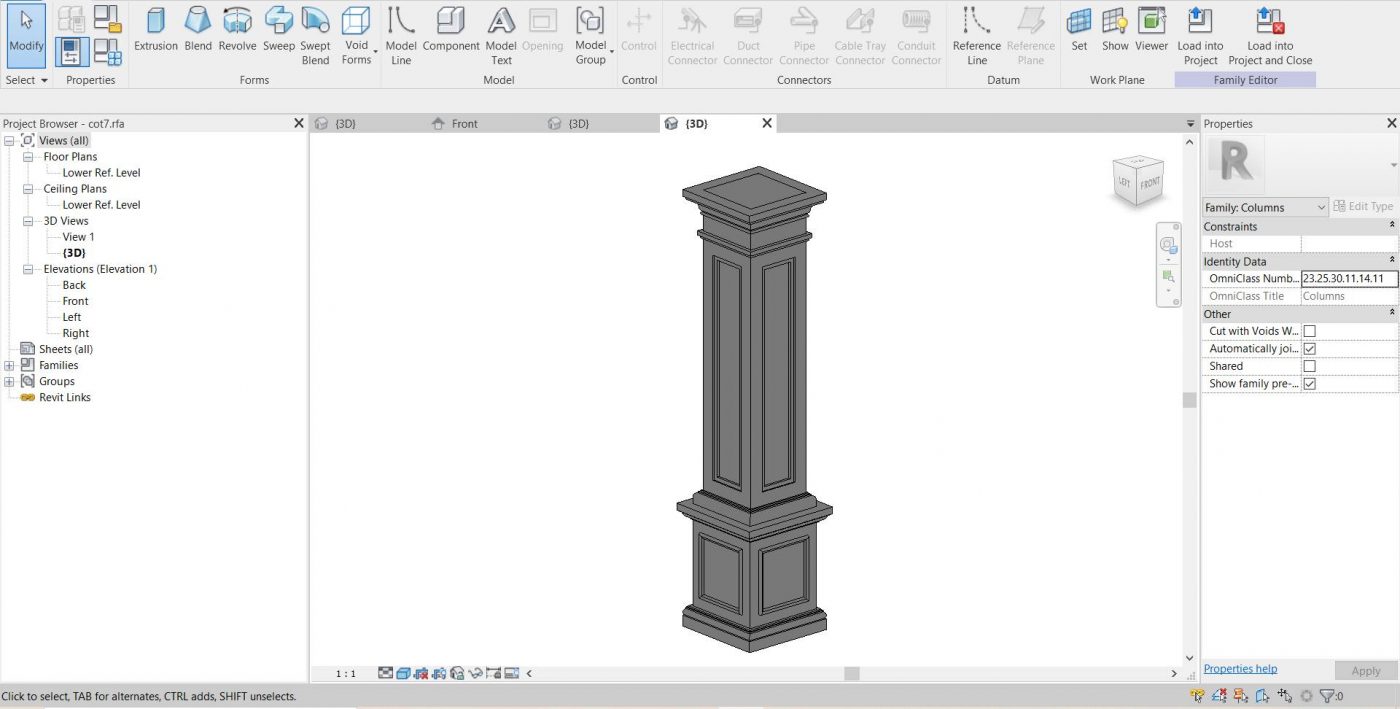Click the ViewCube navigation widget
This screenshot has height=709, width=1400.
(1138, 182)
